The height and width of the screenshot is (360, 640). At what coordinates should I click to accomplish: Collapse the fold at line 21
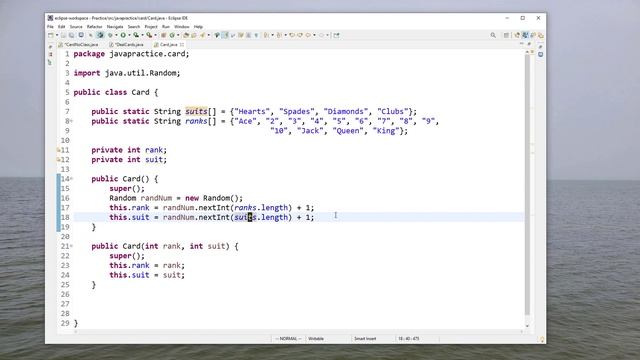pyautogui.click(x=71, y=246)
